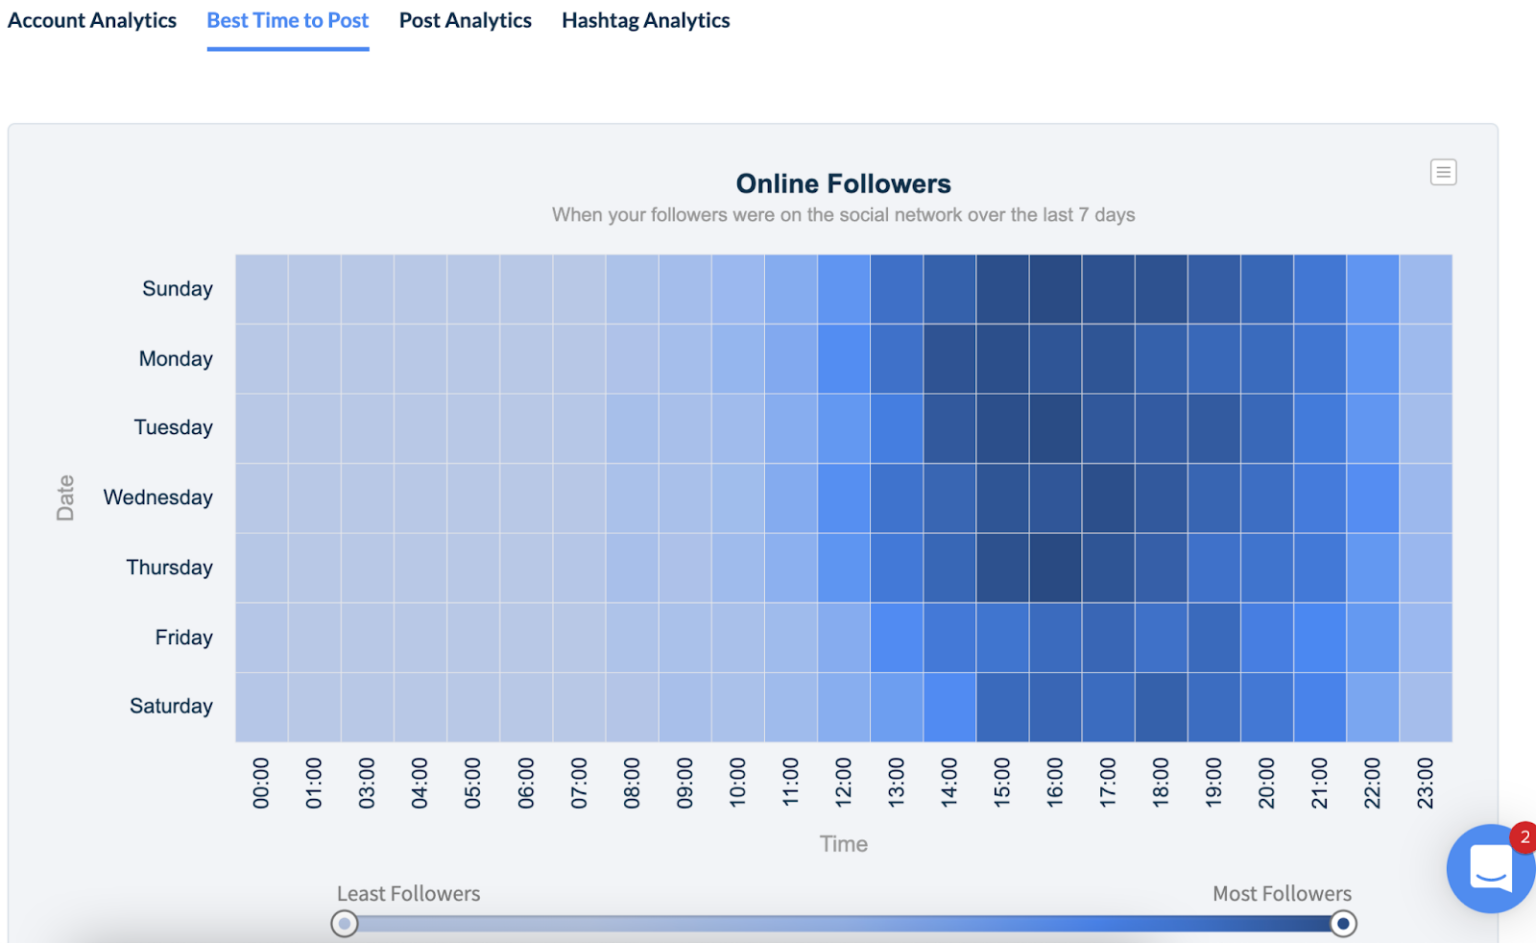Select the Wednesday 17:00 heatmap cell
This screenshot has height=943, width=1536.
[1107, 497]
